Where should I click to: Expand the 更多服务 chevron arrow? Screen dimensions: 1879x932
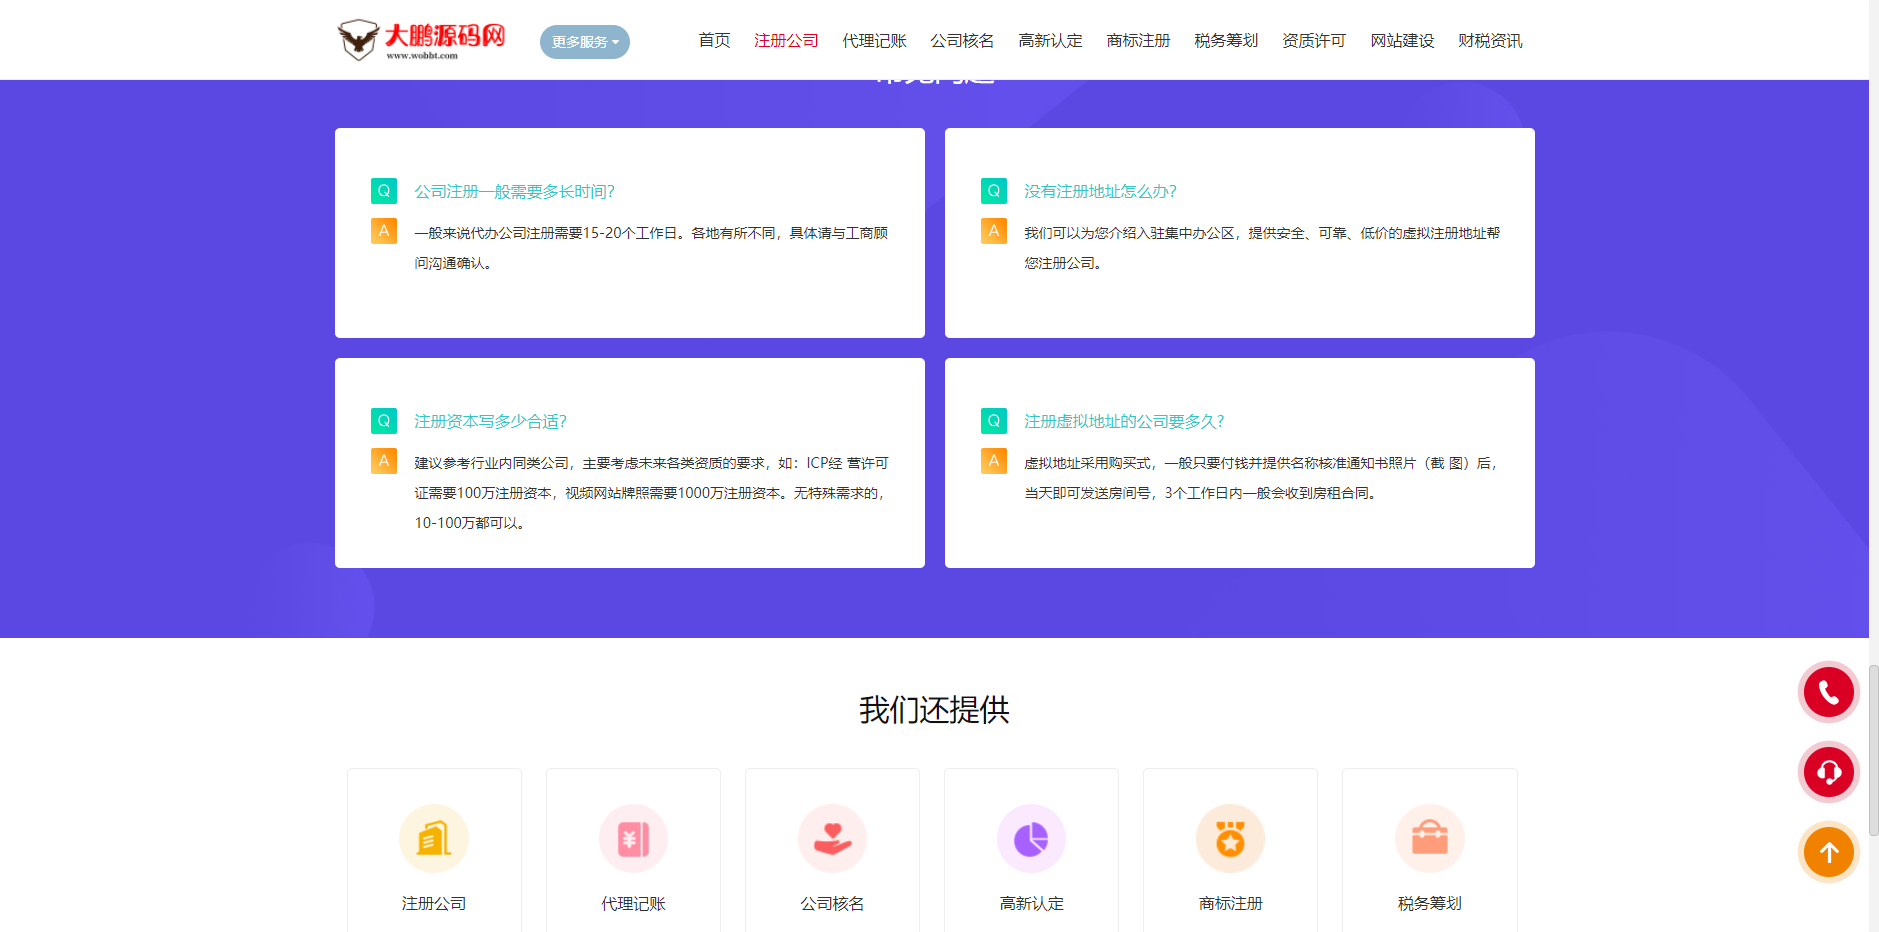point(618,42)
